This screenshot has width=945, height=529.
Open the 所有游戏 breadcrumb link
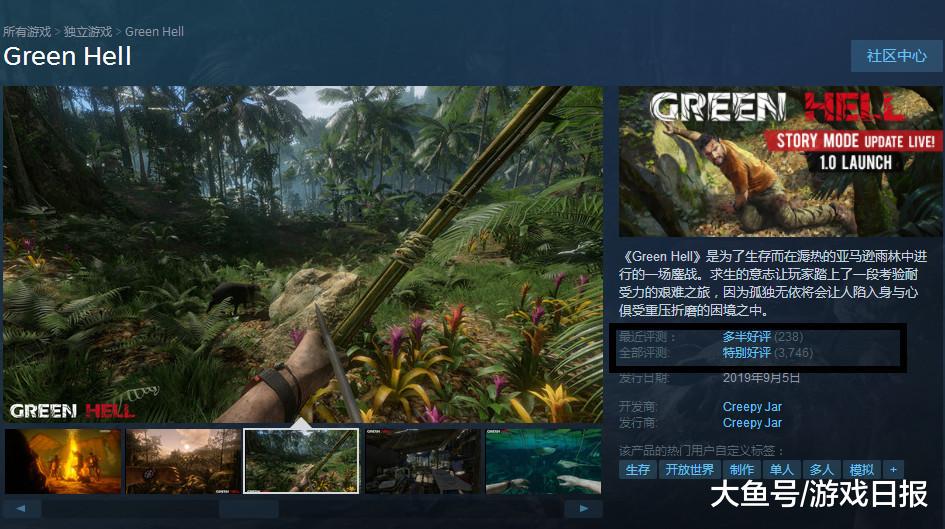(x=27, y=31)
